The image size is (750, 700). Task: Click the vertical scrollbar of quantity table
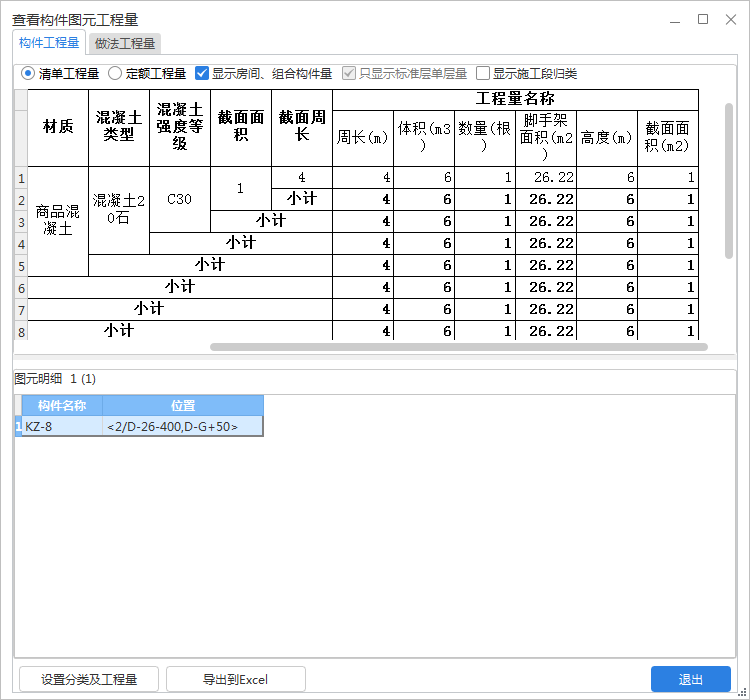click(x=728, y=181)
